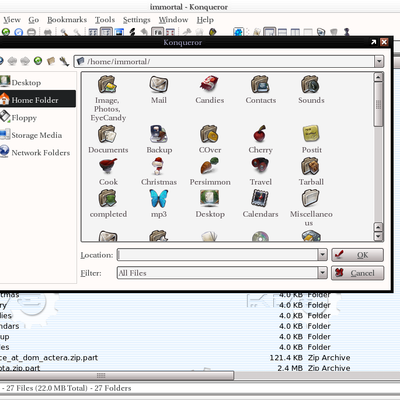The height and width of the screenshot is (400, 400).
Task: Click the /home/immortal/ path field
Action: tap(224, 61)
